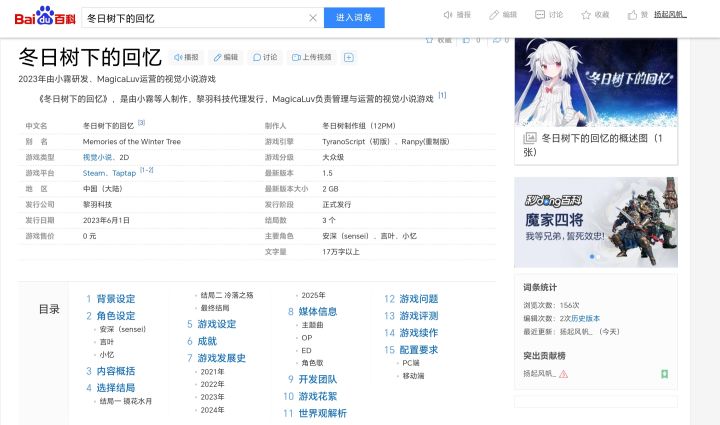Viewport: 720px width, 425px height.
Task: Click 播报 speaker icon in top bar
Action: click(448, 15)
